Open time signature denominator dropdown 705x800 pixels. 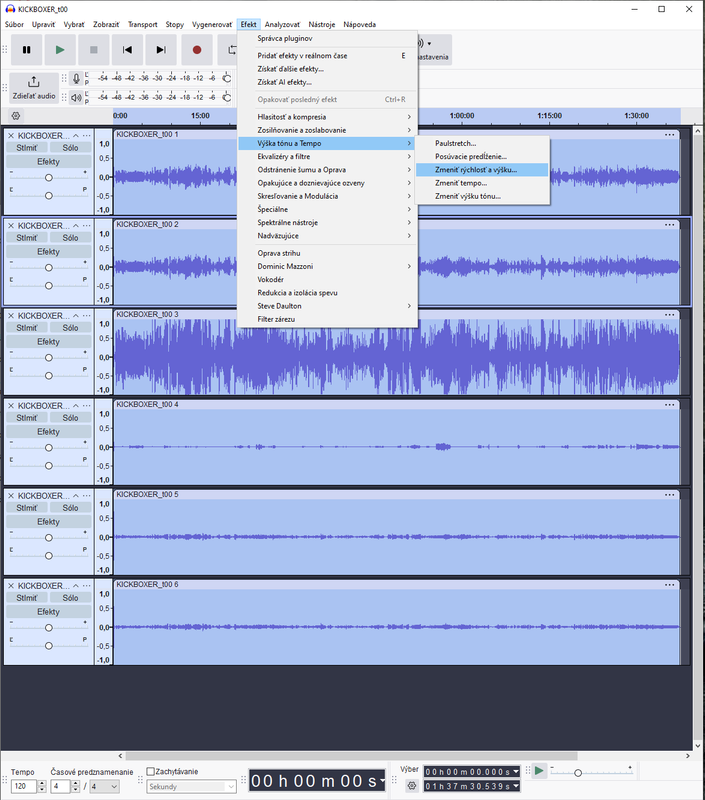pos(105,787)
